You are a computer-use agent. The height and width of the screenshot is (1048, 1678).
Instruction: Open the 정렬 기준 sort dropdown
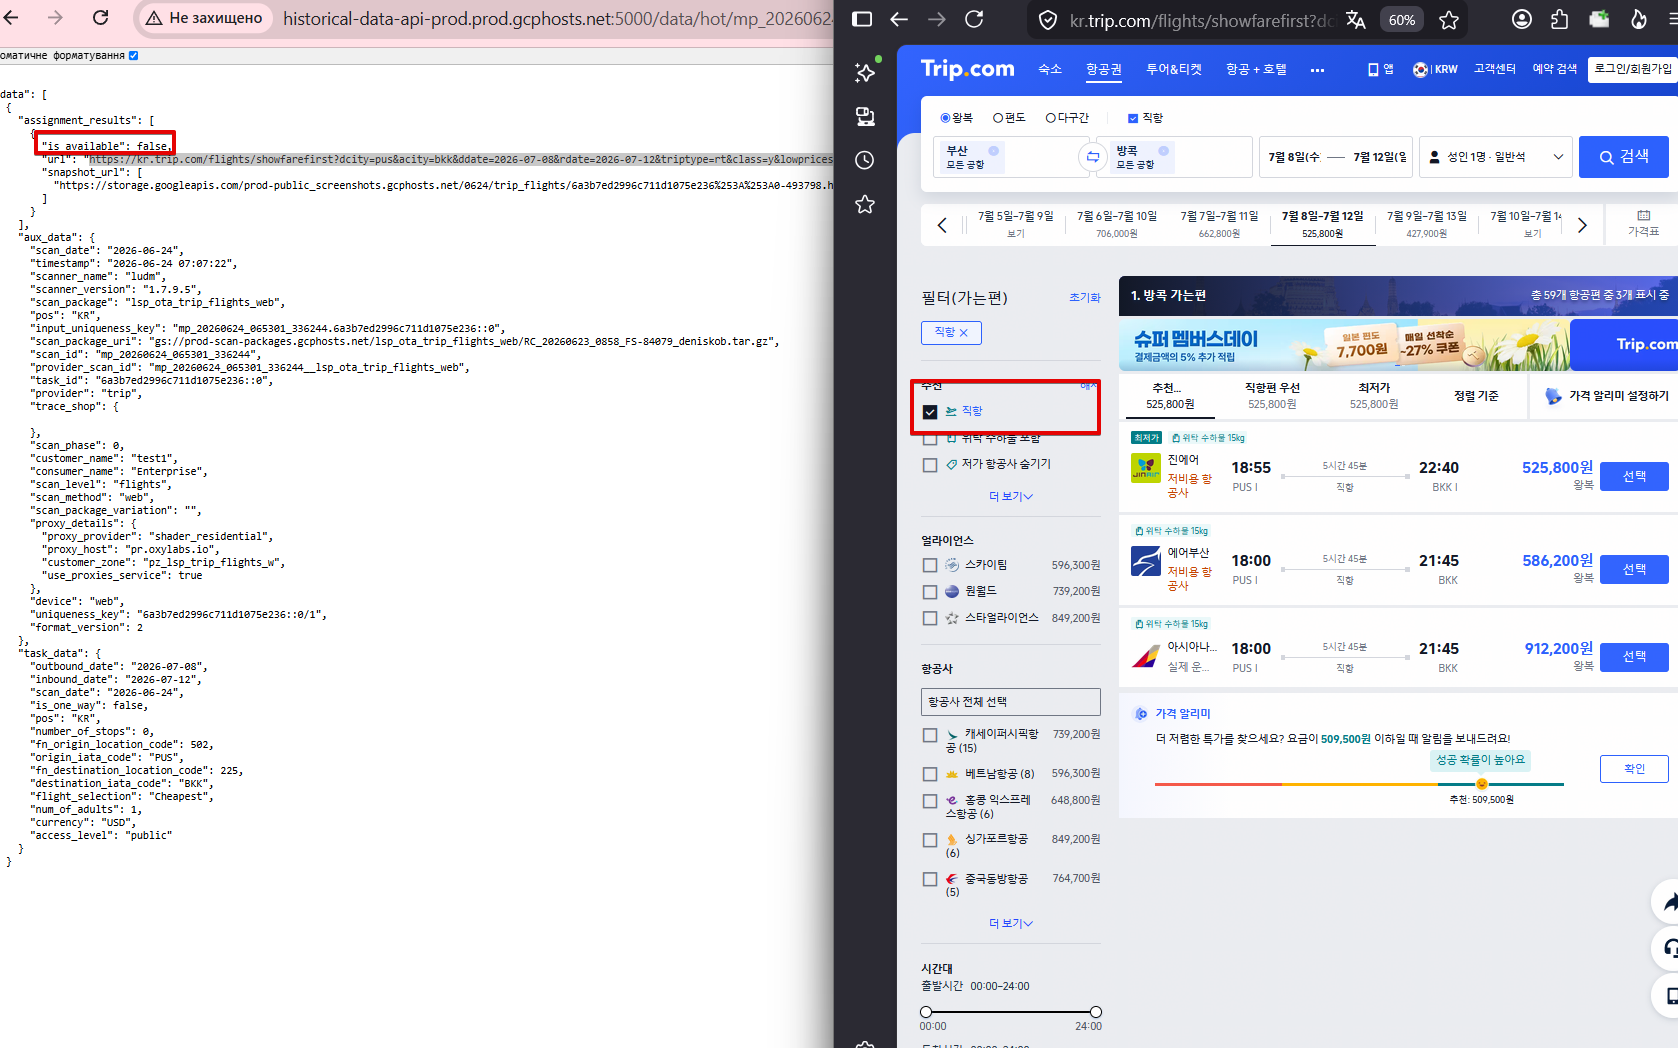(1476, 396)
